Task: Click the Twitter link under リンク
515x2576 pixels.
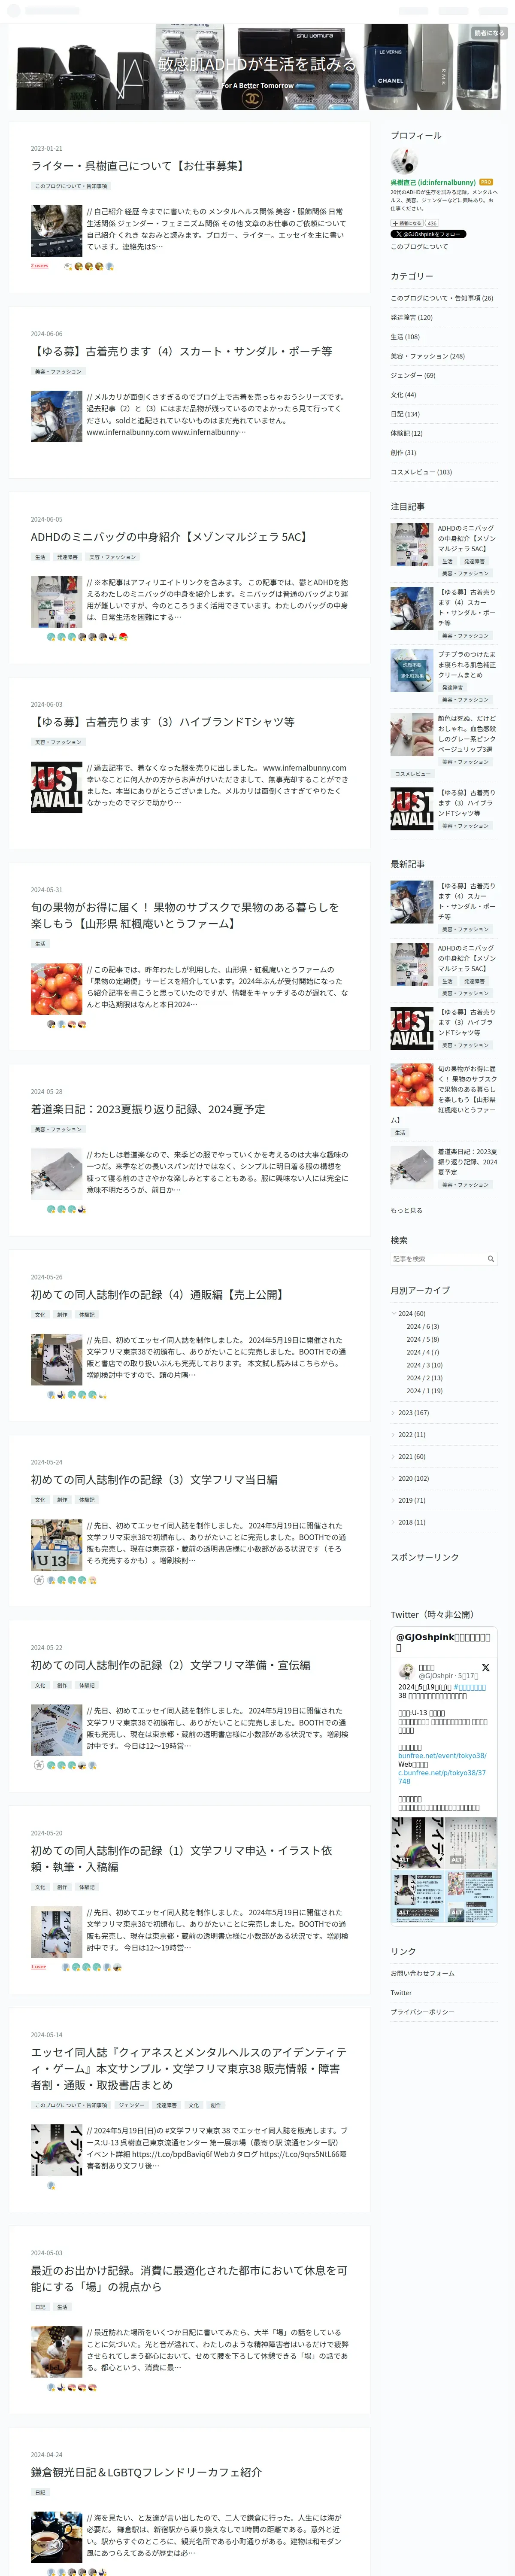Action: click(x=401, y=1992)
